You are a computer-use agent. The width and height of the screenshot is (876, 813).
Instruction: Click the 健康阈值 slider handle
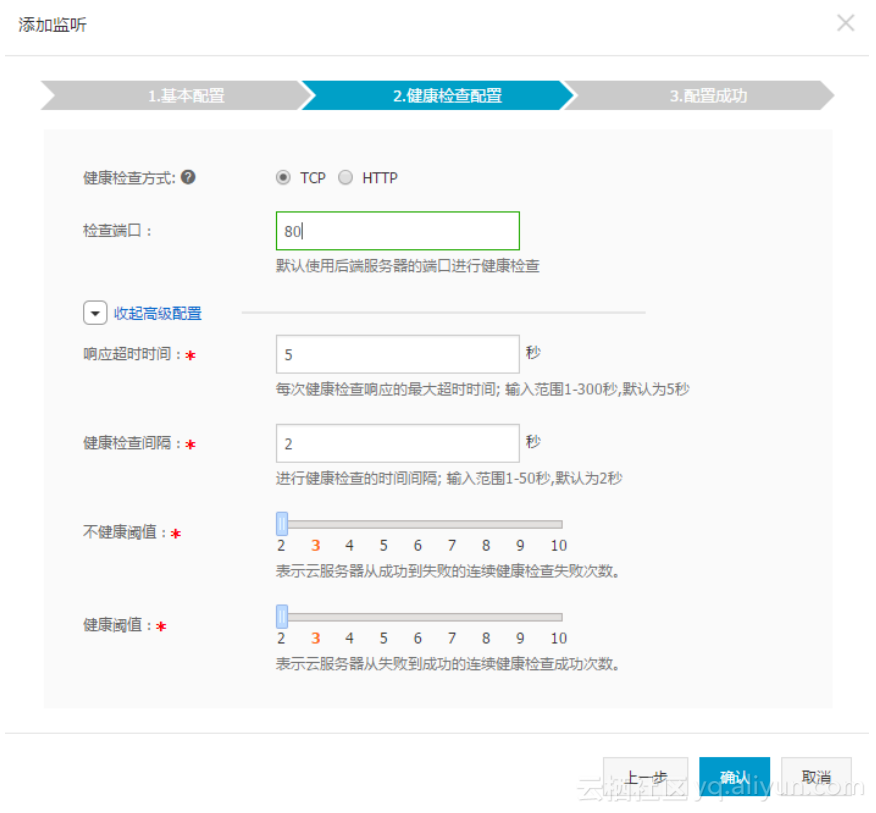[x=282, y=615]
